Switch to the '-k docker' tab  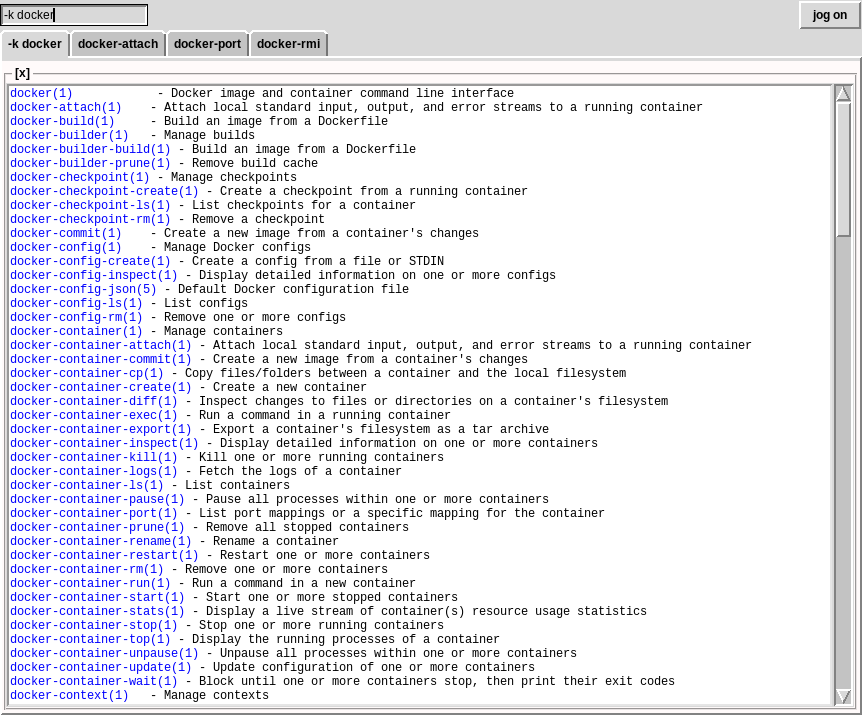coord(35,44)
